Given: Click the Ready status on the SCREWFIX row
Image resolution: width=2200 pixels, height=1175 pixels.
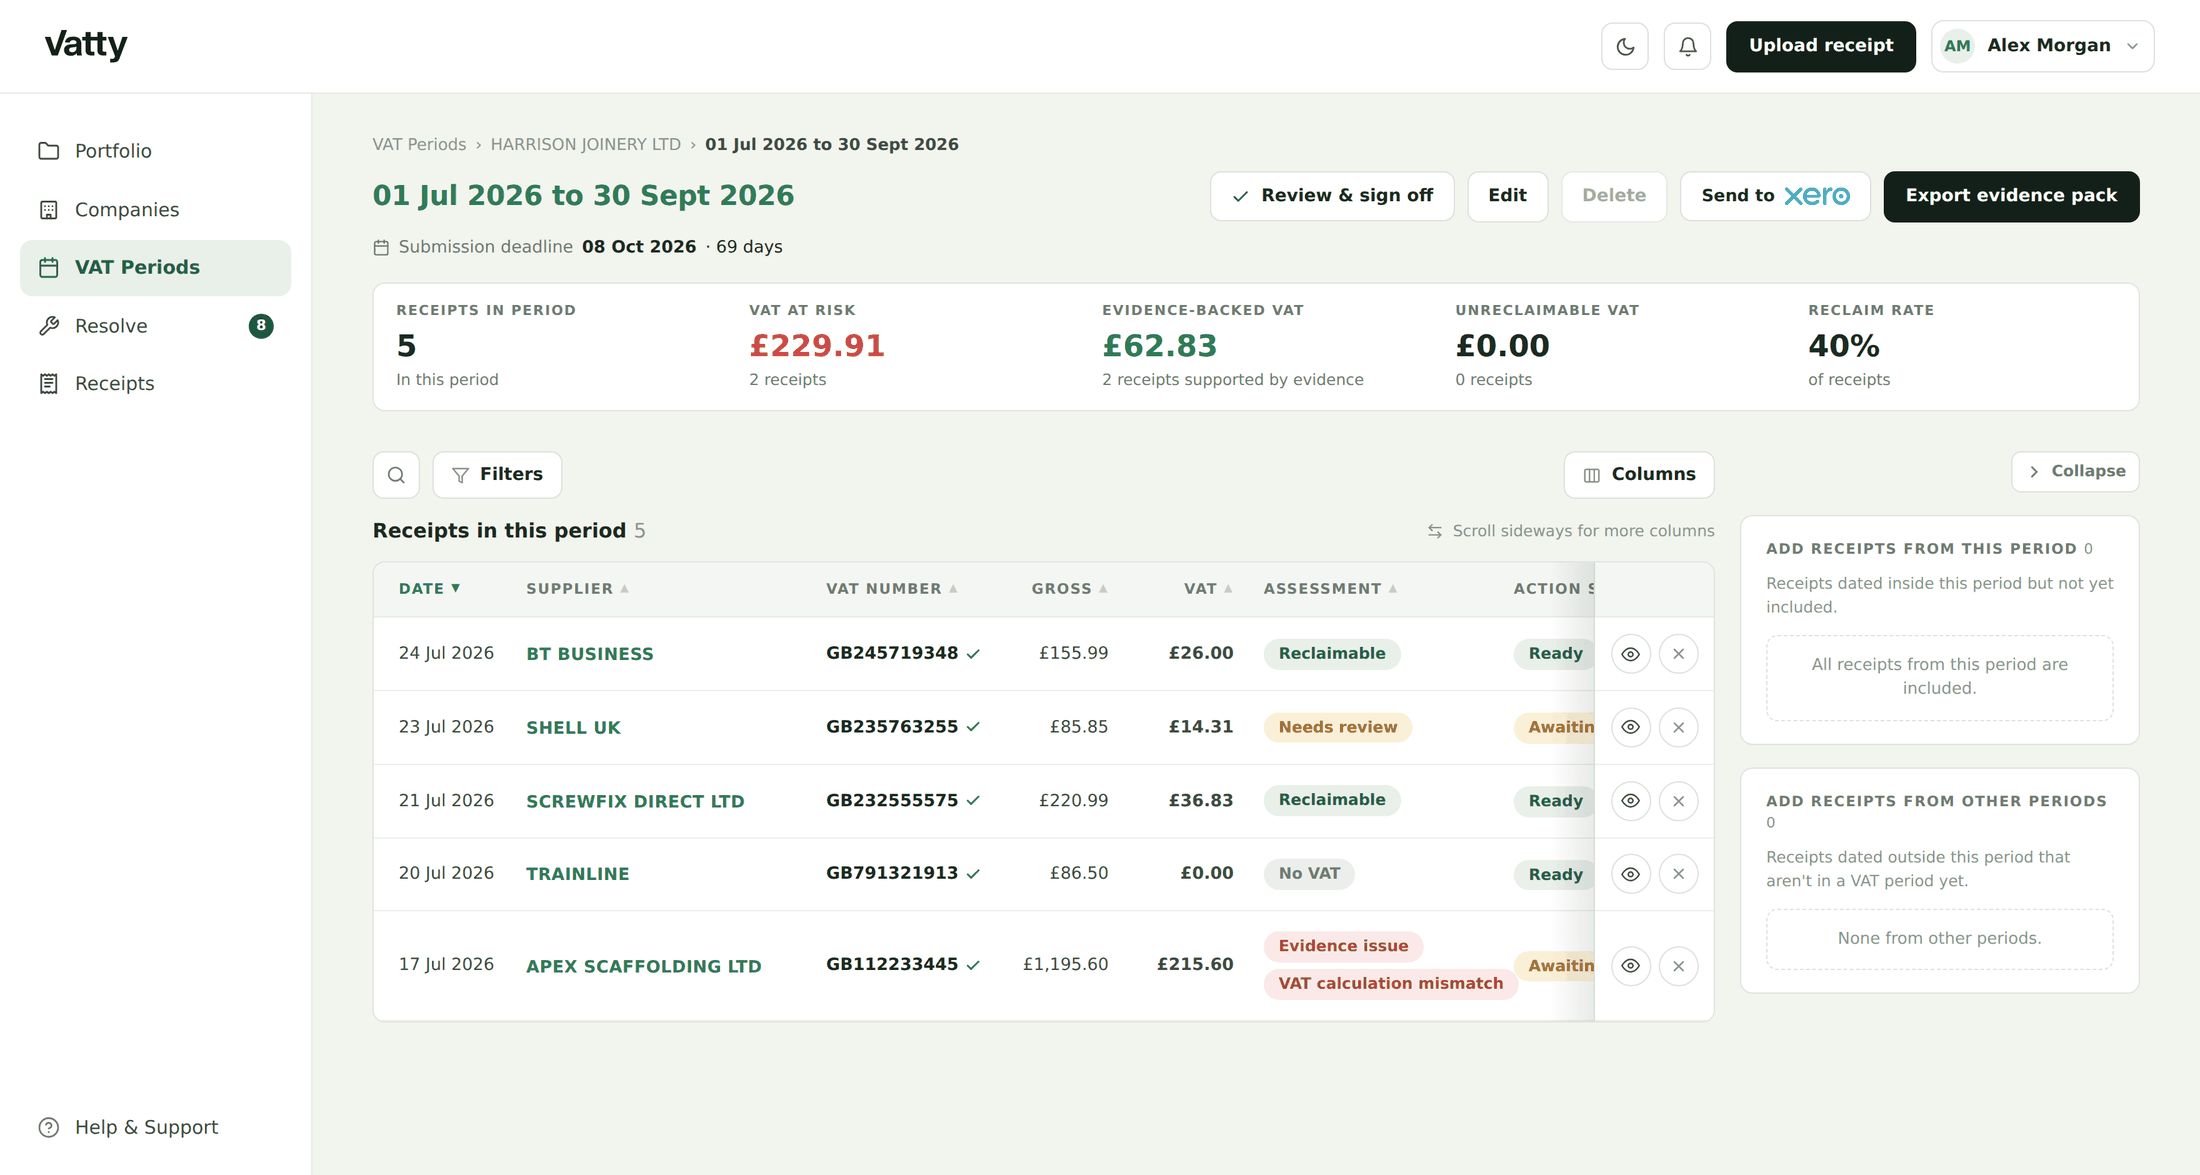Looking at the screenshot, I should pos(1554,801).
